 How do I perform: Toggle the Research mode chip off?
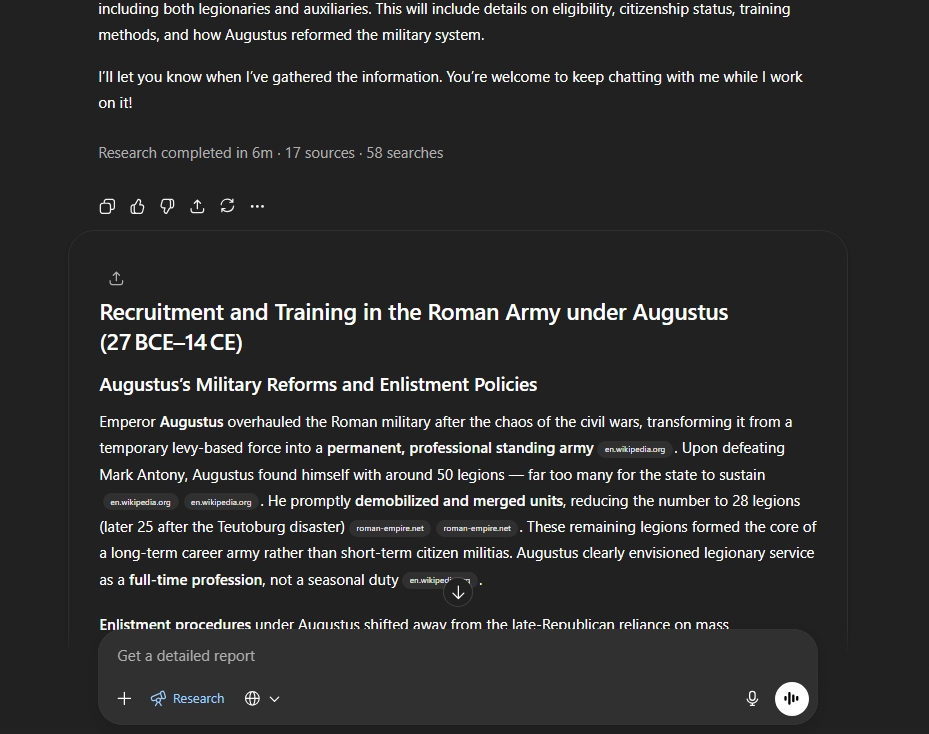point(187,698)
